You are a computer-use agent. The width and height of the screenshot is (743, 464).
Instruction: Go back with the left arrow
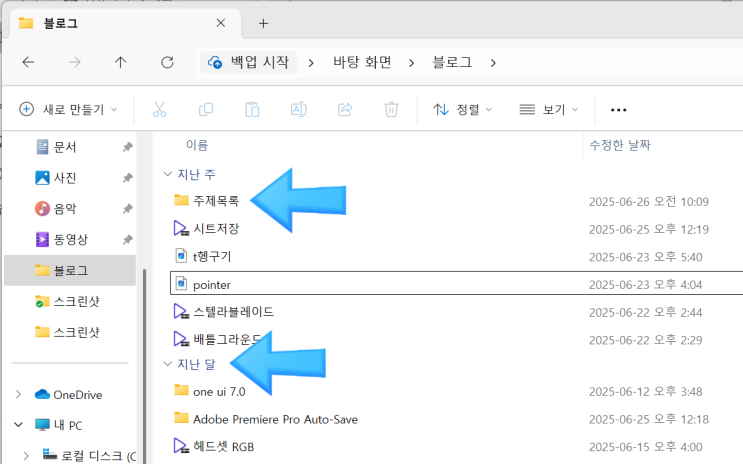tap(28, 62)
